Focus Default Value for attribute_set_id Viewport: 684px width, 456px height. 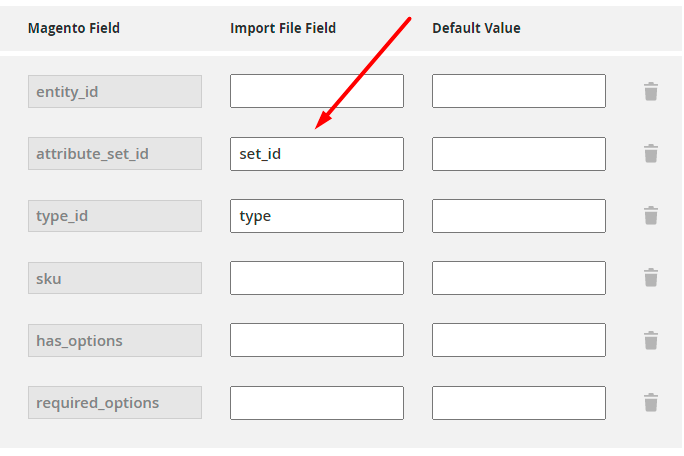(x=519, y=154)
